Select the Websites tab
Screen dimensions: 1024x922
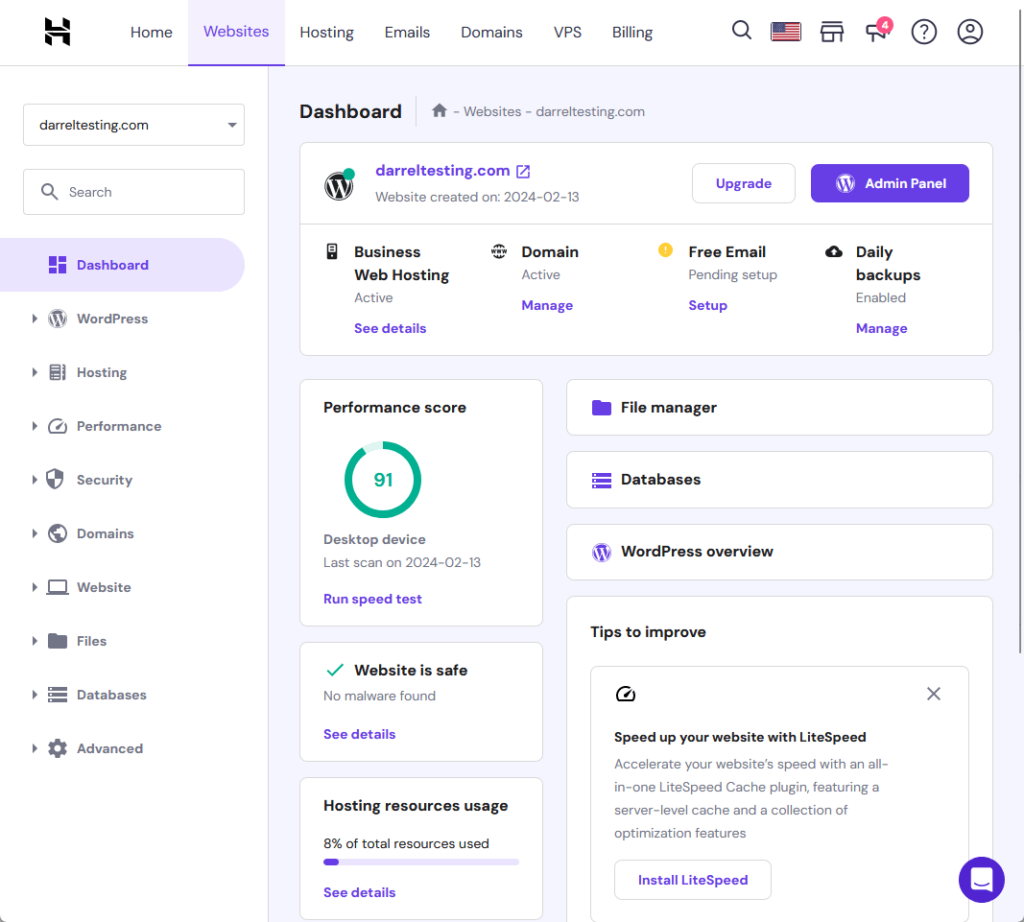point(236,32)
